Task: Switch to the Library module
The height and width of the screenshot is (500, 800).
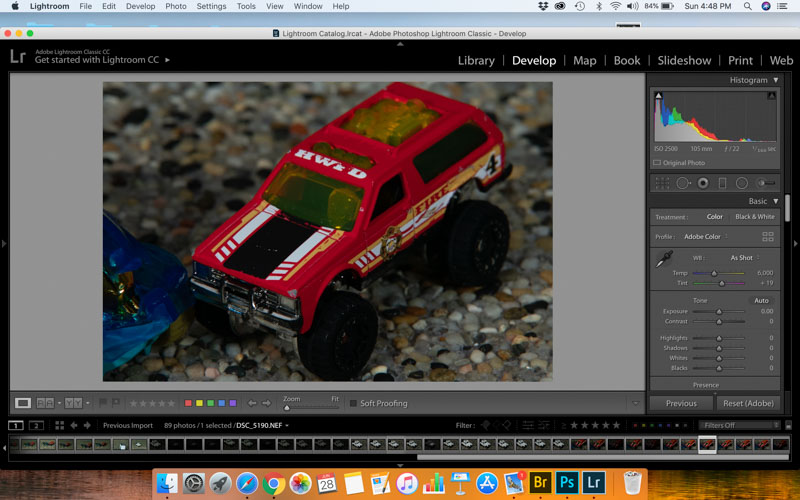Action: [x=476, y=60]
